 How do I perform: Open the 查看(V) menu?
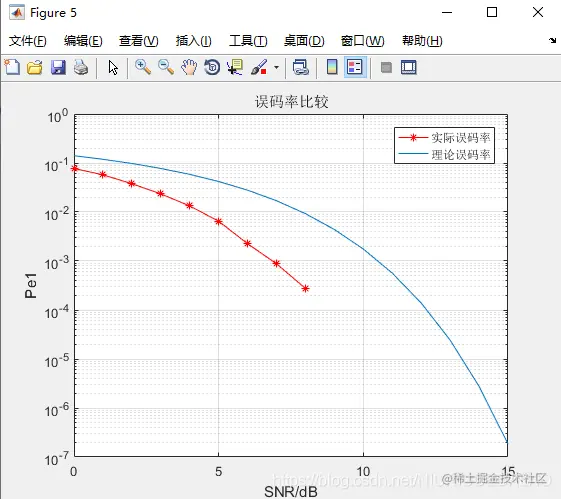(x=138, y=41)
